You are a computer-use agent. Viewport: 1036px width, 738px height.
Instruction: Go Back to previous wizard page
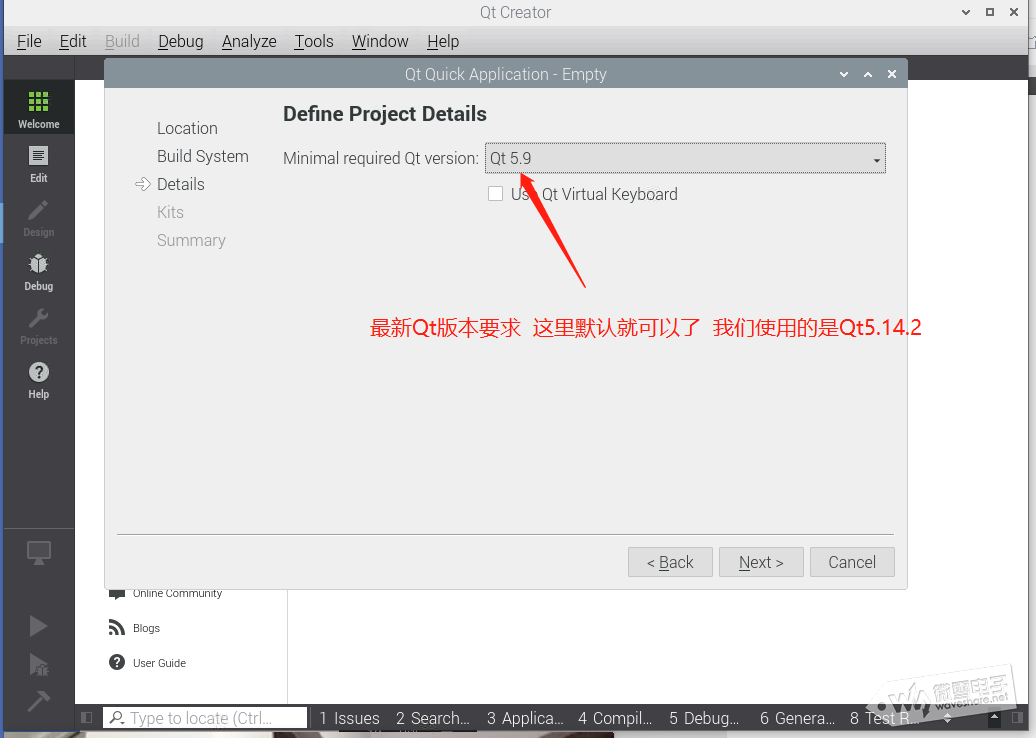(x=670, y=562)
